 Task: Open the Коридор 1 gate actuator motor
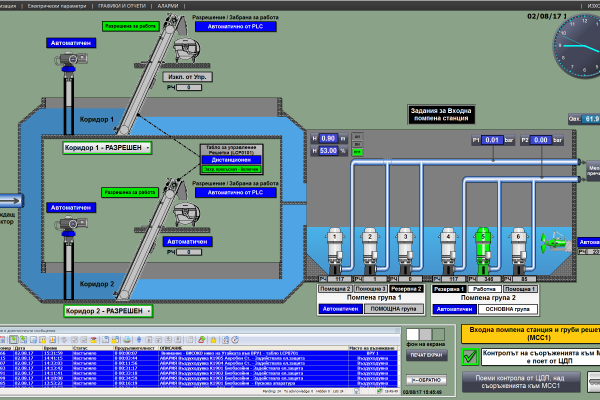coord(70,61)
